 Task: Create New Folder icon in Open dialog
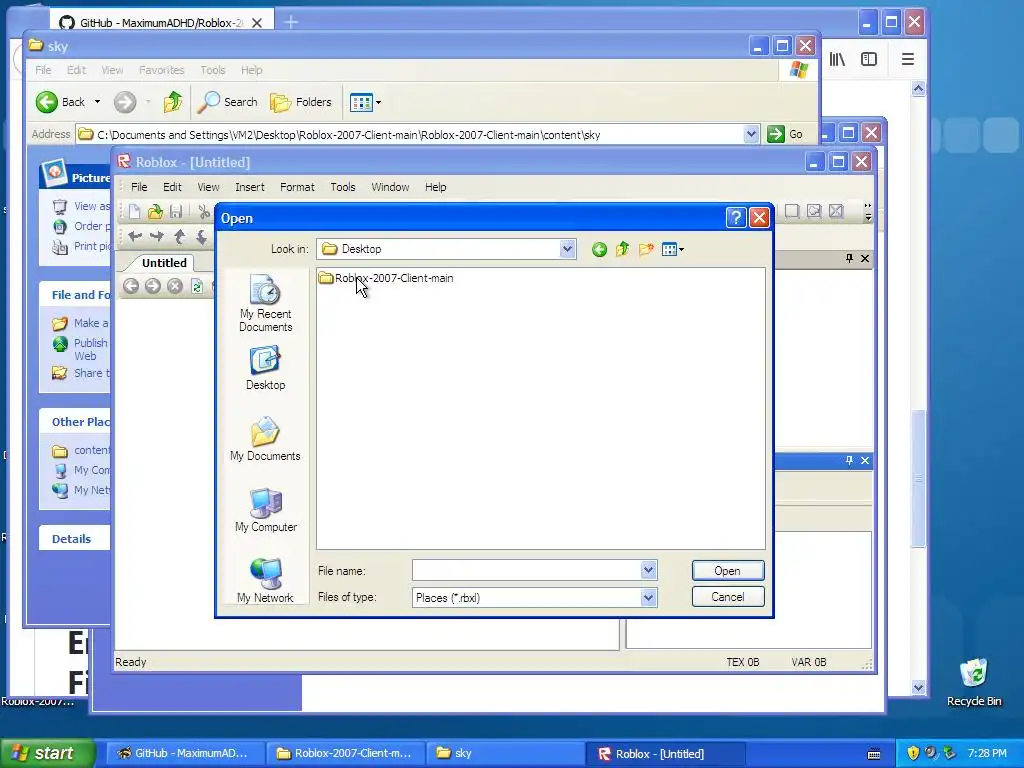coord(646,249)
